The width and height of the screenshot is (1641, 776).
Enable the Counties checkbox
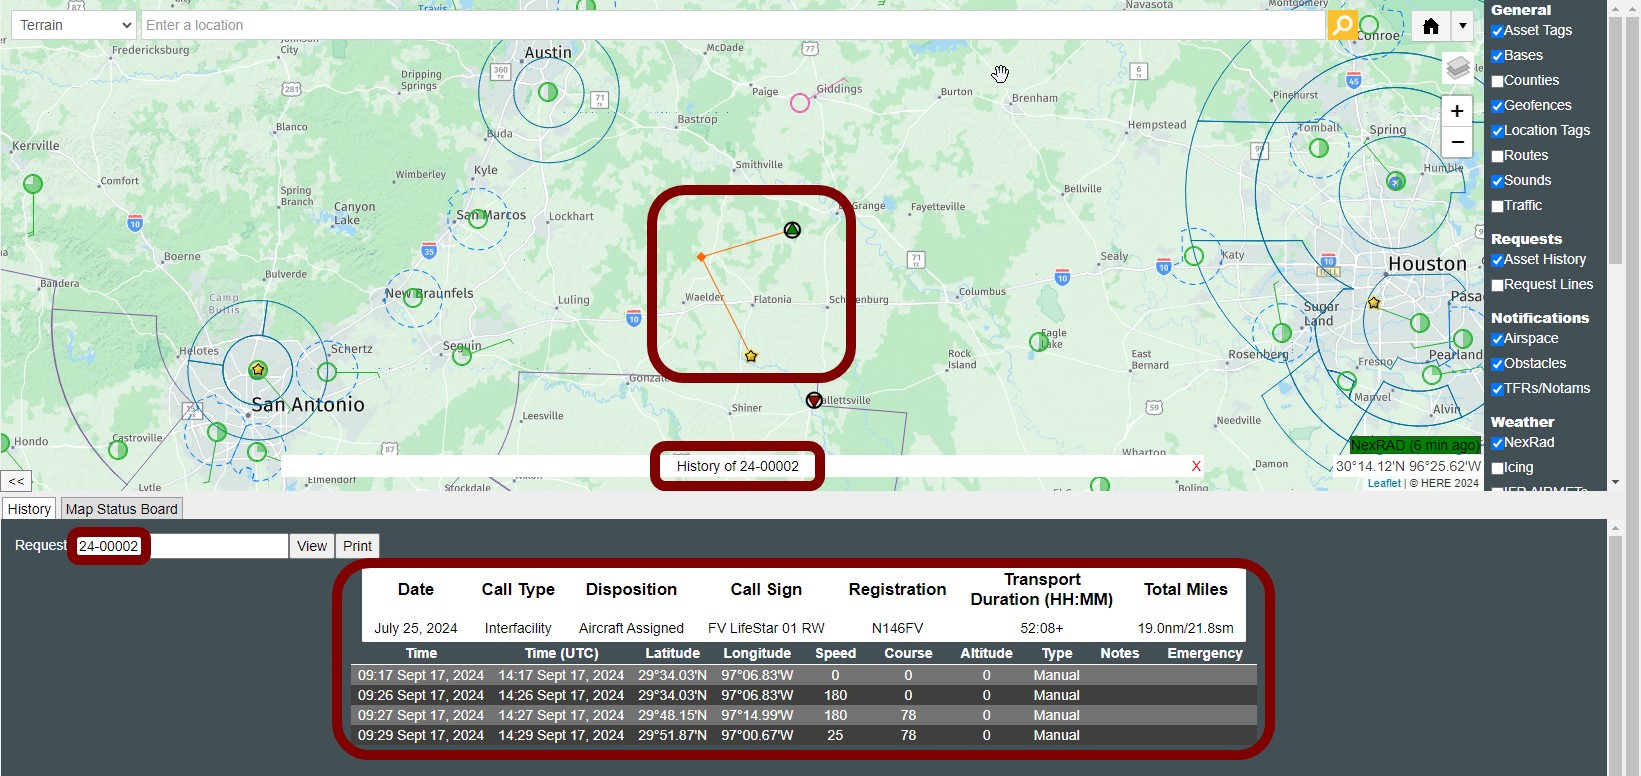coord(1497,81)
